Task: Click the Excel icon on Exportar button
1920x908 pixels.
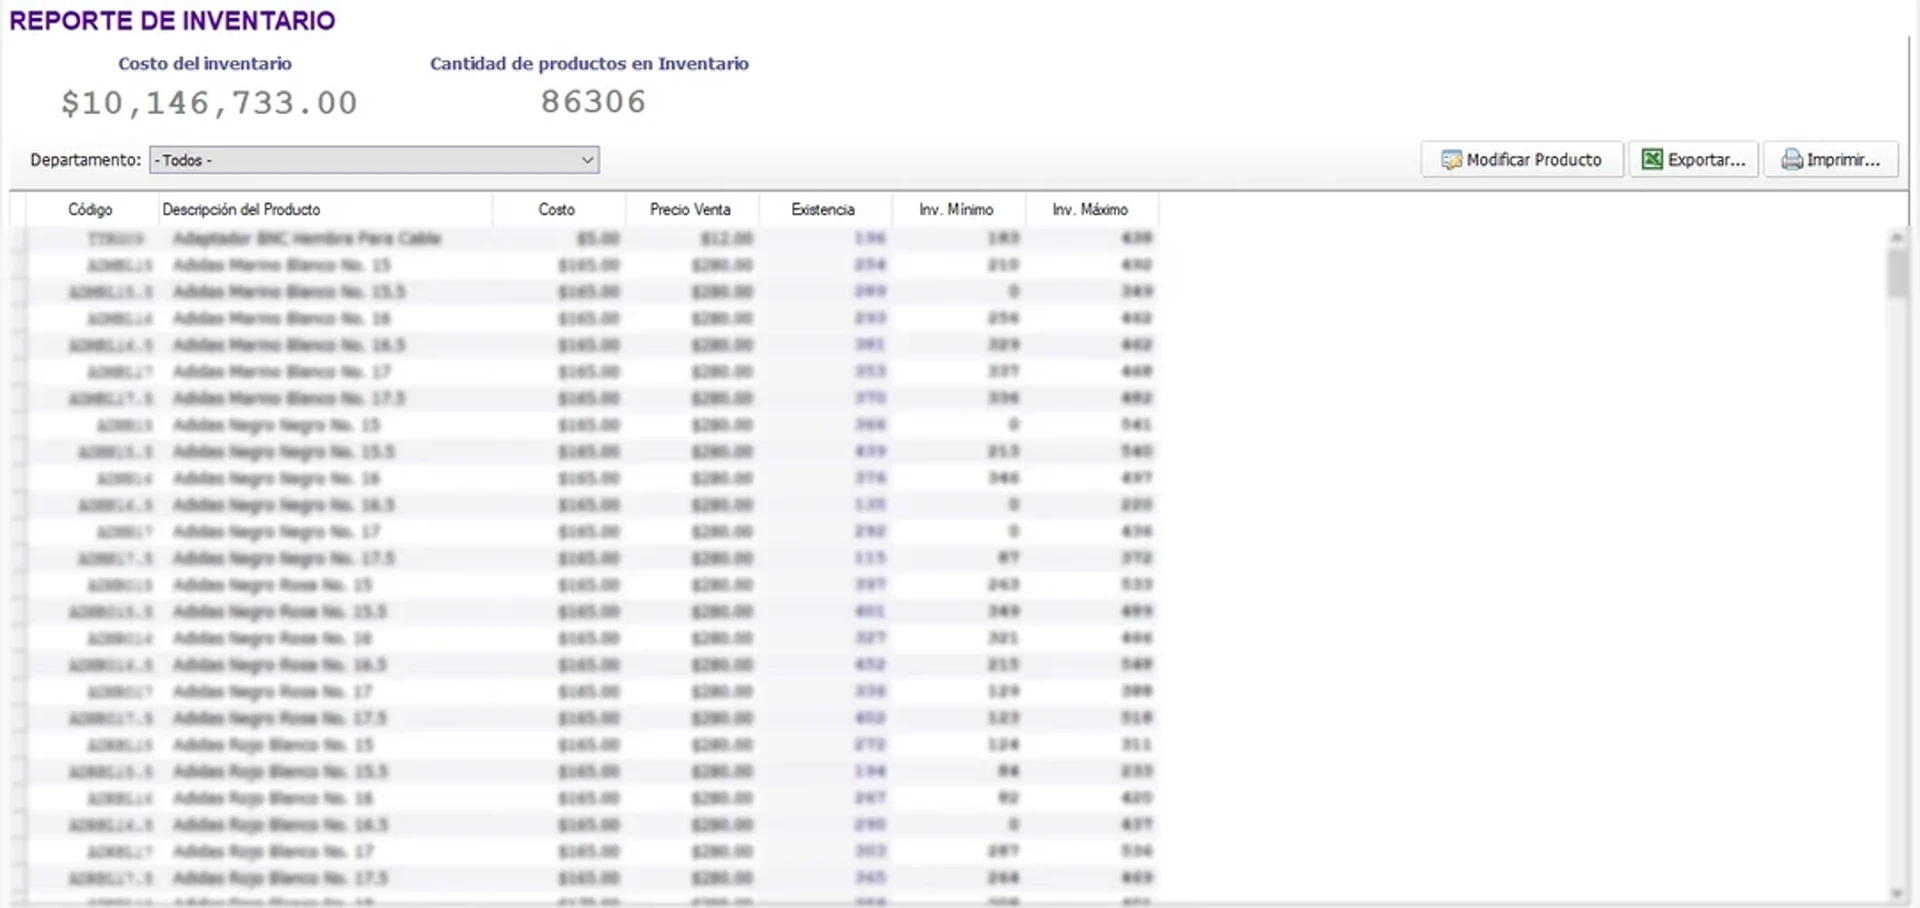Action: [1652, 159]
